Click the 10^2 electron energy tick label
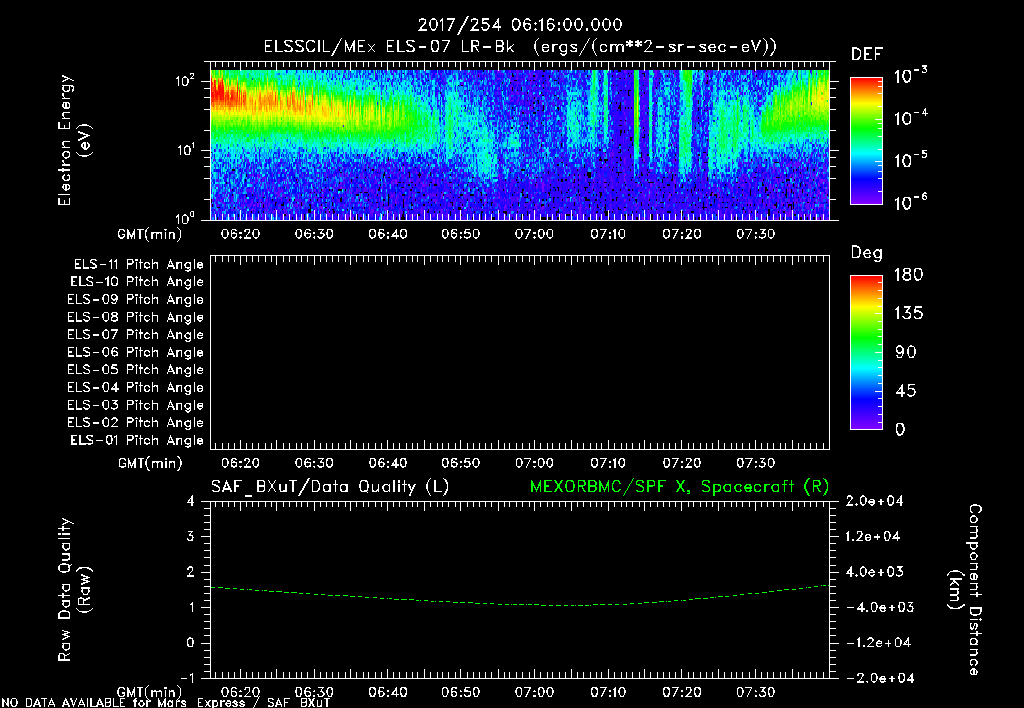This screenshot has height=708, width=1024. (185, 81)
